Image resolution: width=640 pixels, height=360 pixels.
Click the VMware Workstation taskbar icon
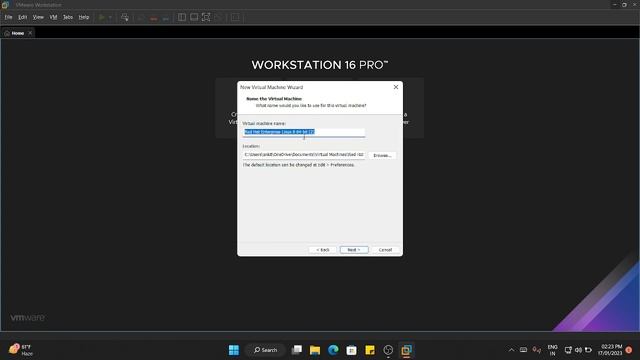tap(407, 350)
